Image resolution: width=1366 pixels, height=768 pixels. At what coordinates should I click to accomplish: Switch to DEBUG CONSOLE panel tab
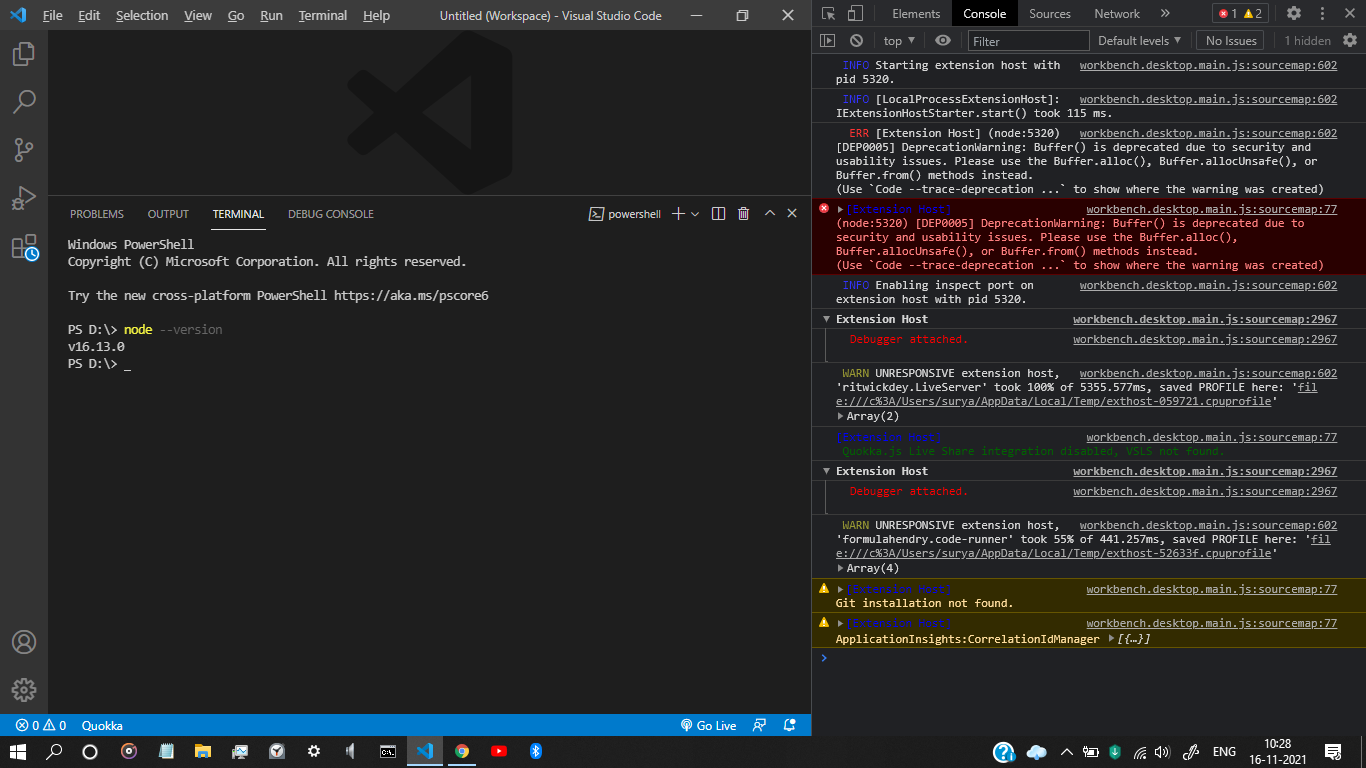pos(331,214)
